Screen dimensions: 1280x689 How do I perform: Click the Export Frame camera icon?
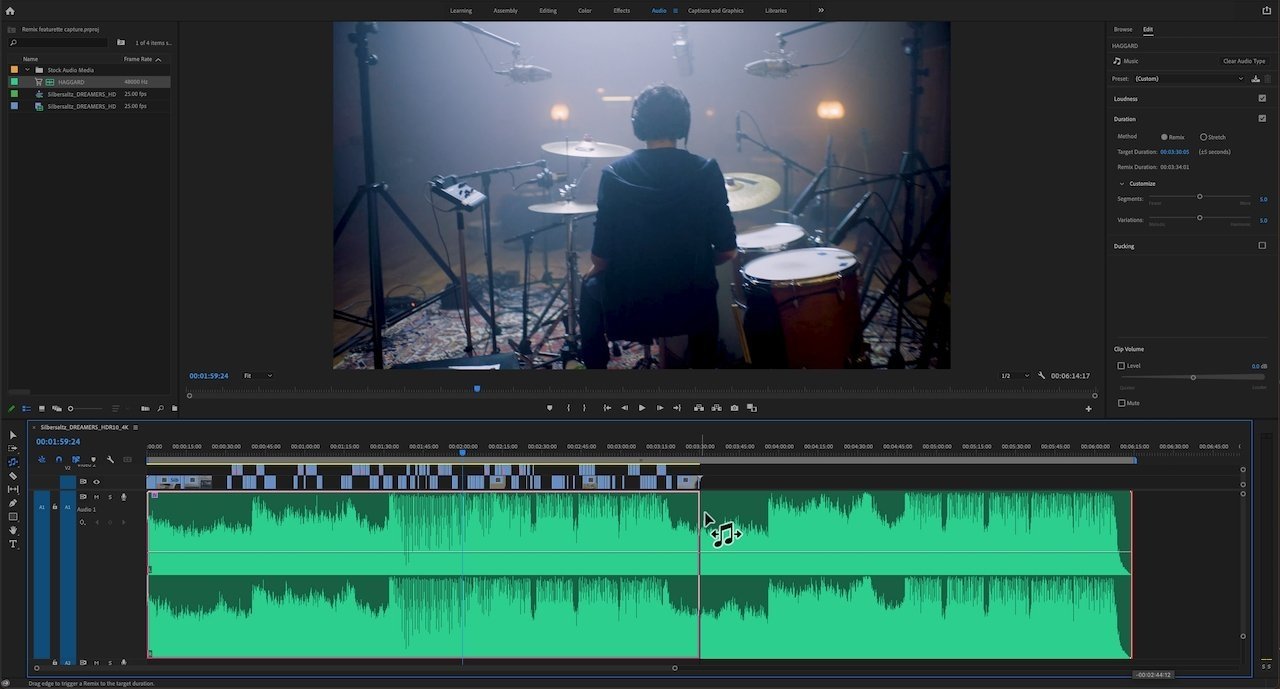click(x=734, y=408)
